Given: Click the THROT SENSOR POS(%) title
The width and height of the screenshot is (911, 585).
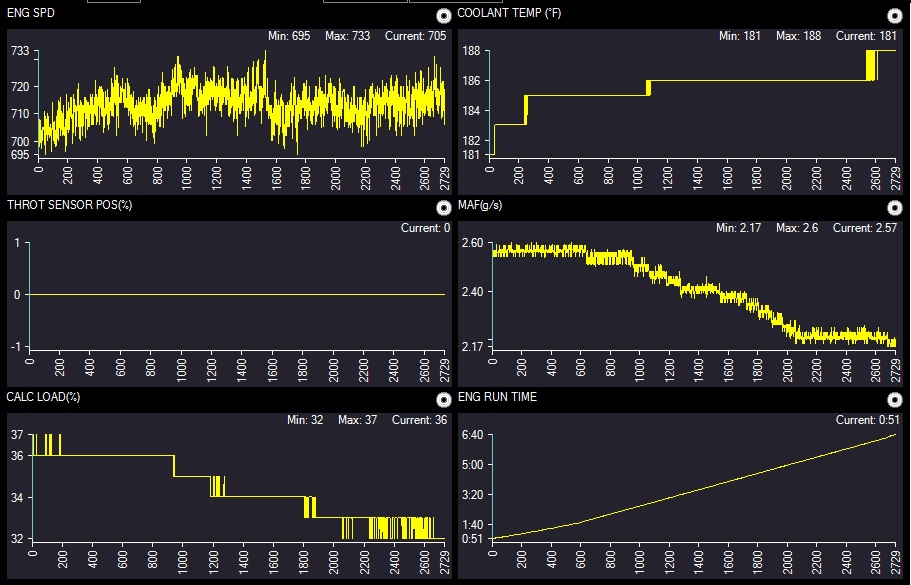Looking at the screenshot, I should (70, 205).
